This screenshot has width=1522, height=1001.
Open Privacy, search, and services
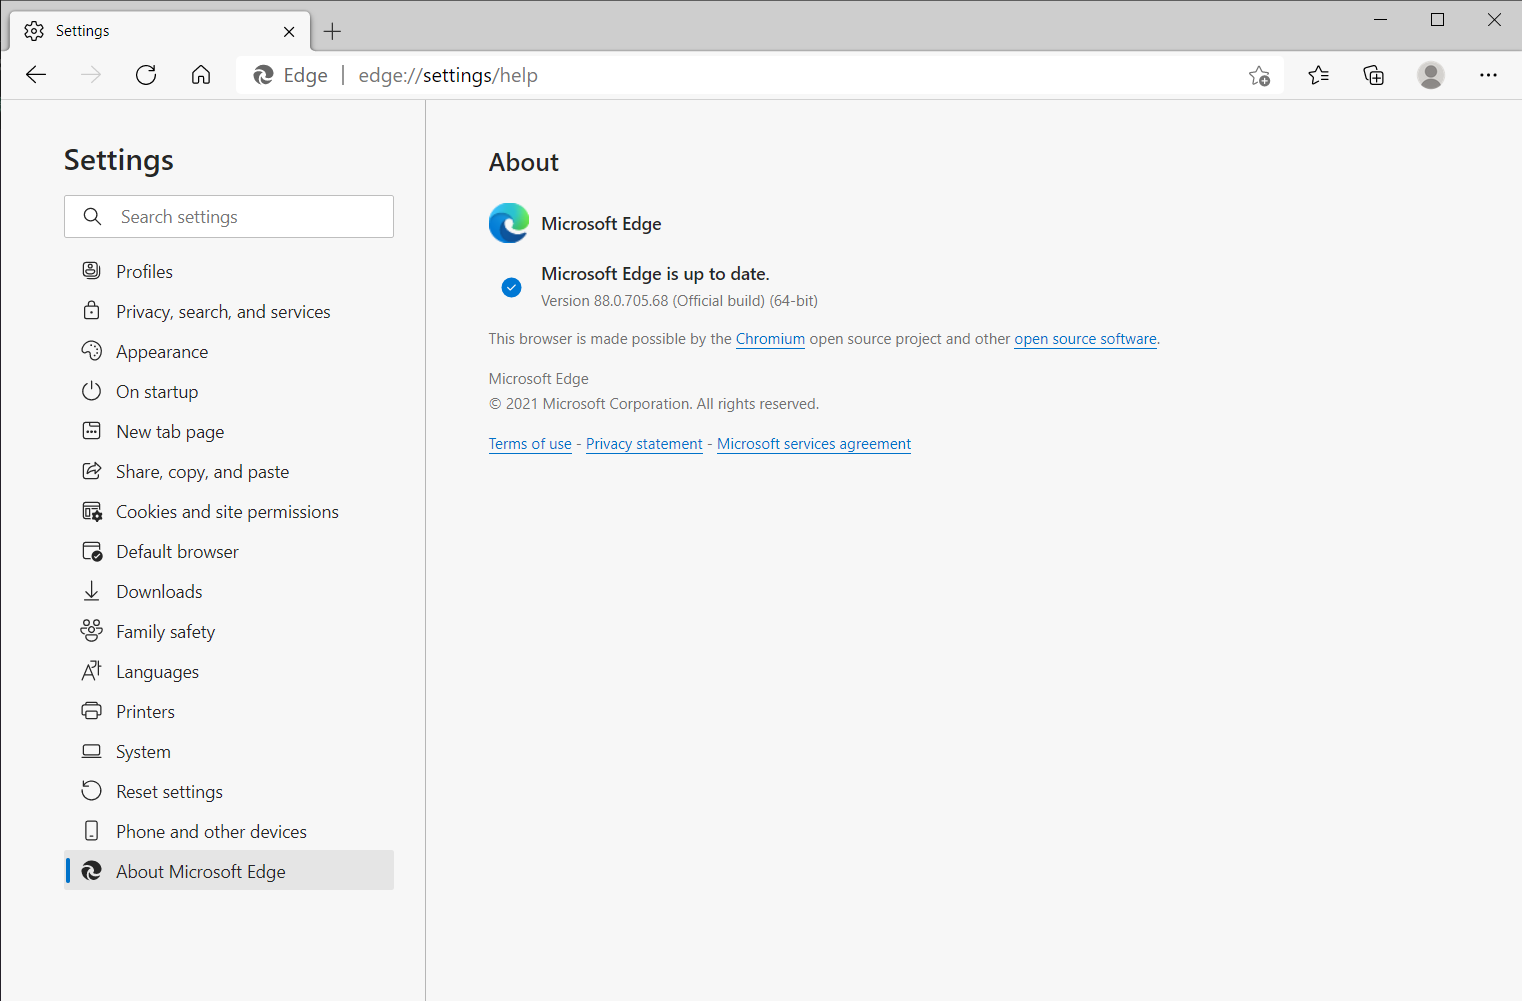[229, 311]
